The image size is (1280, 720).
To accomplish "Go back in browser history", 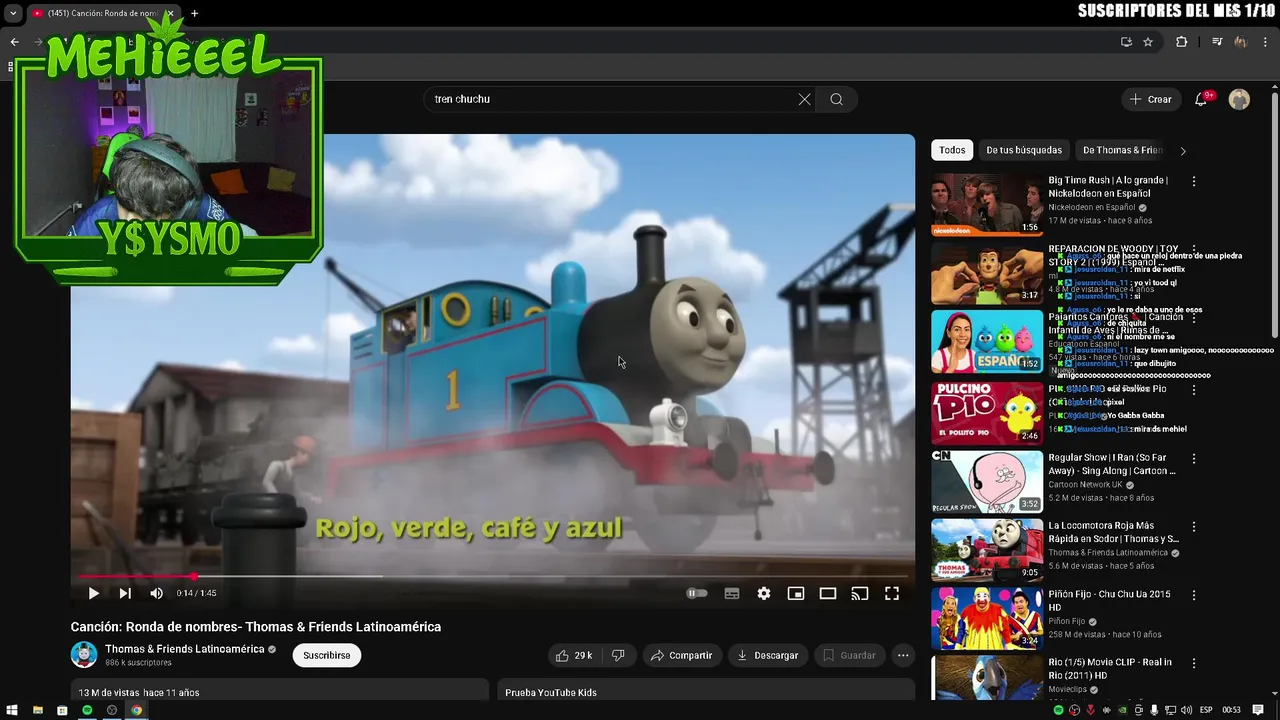I will coord(14,42).
